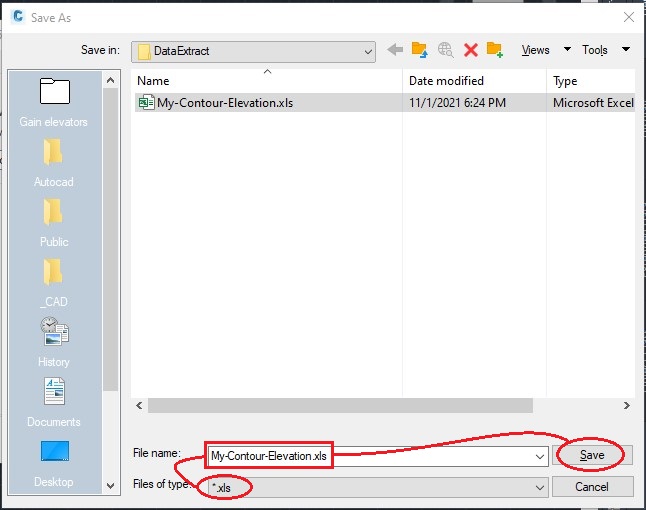Click the Save button

592,455
